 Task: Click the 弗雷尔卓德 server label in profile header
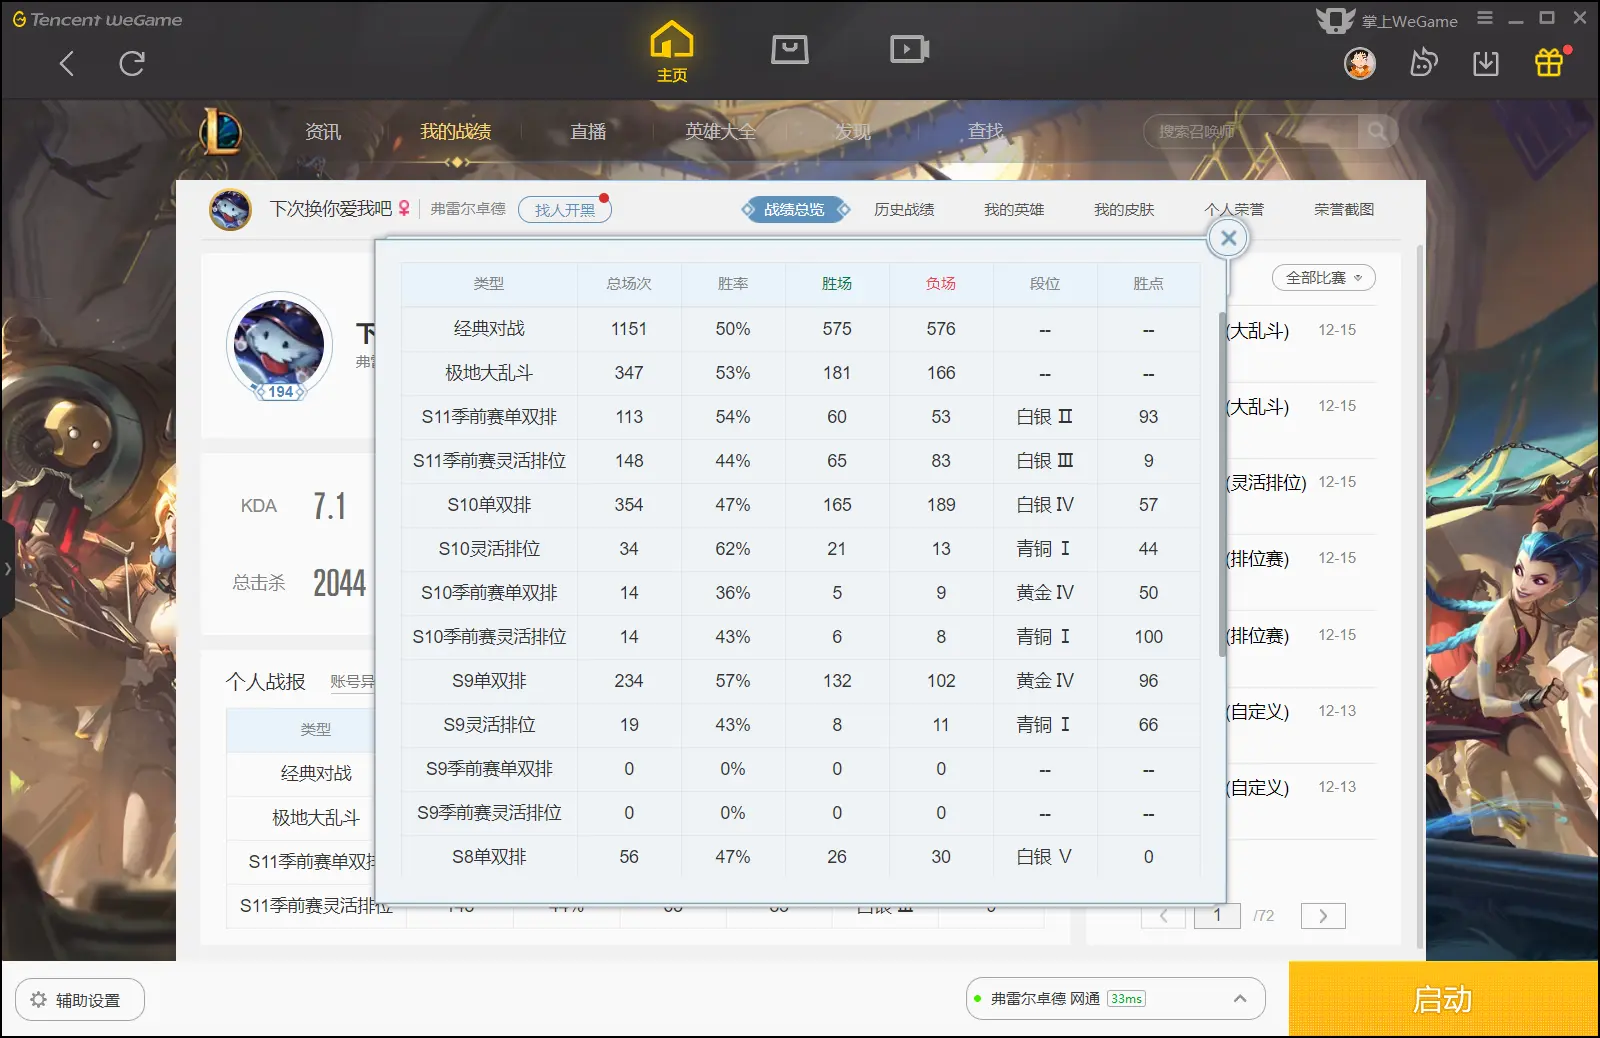(x=468, y=209)
